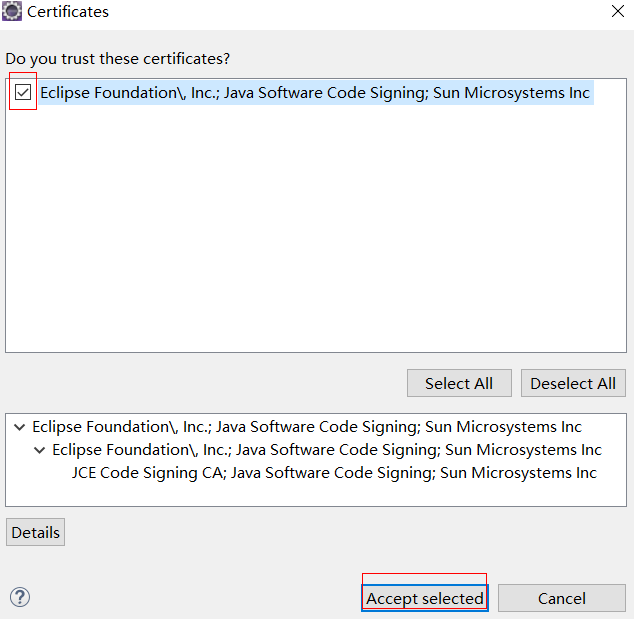Select the Eclipse Foundation certificate row in list
The height and width of the screenshot is (619, 634).
tap(315, 93)
